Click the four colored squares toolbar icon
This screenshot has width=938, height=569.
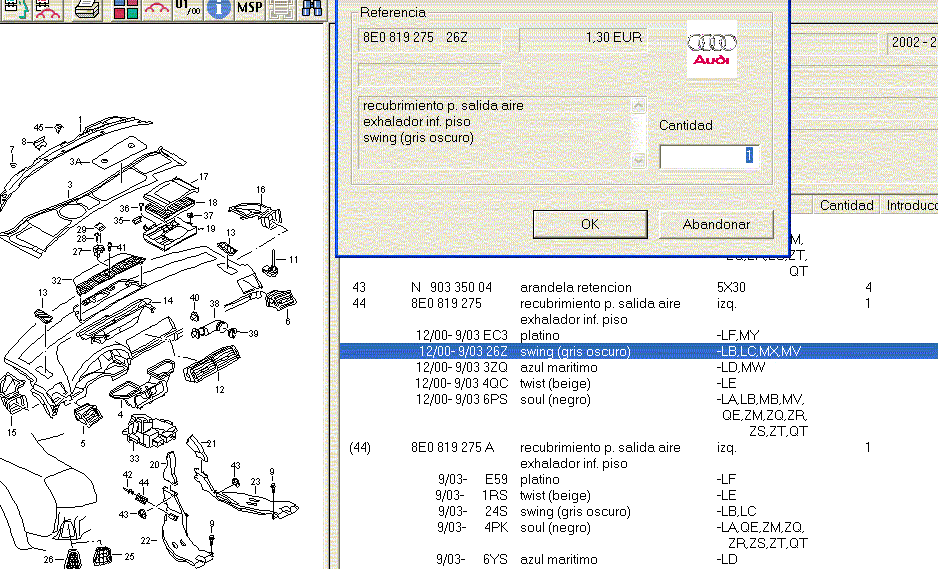pyautogui.click(x=126, y=9)
